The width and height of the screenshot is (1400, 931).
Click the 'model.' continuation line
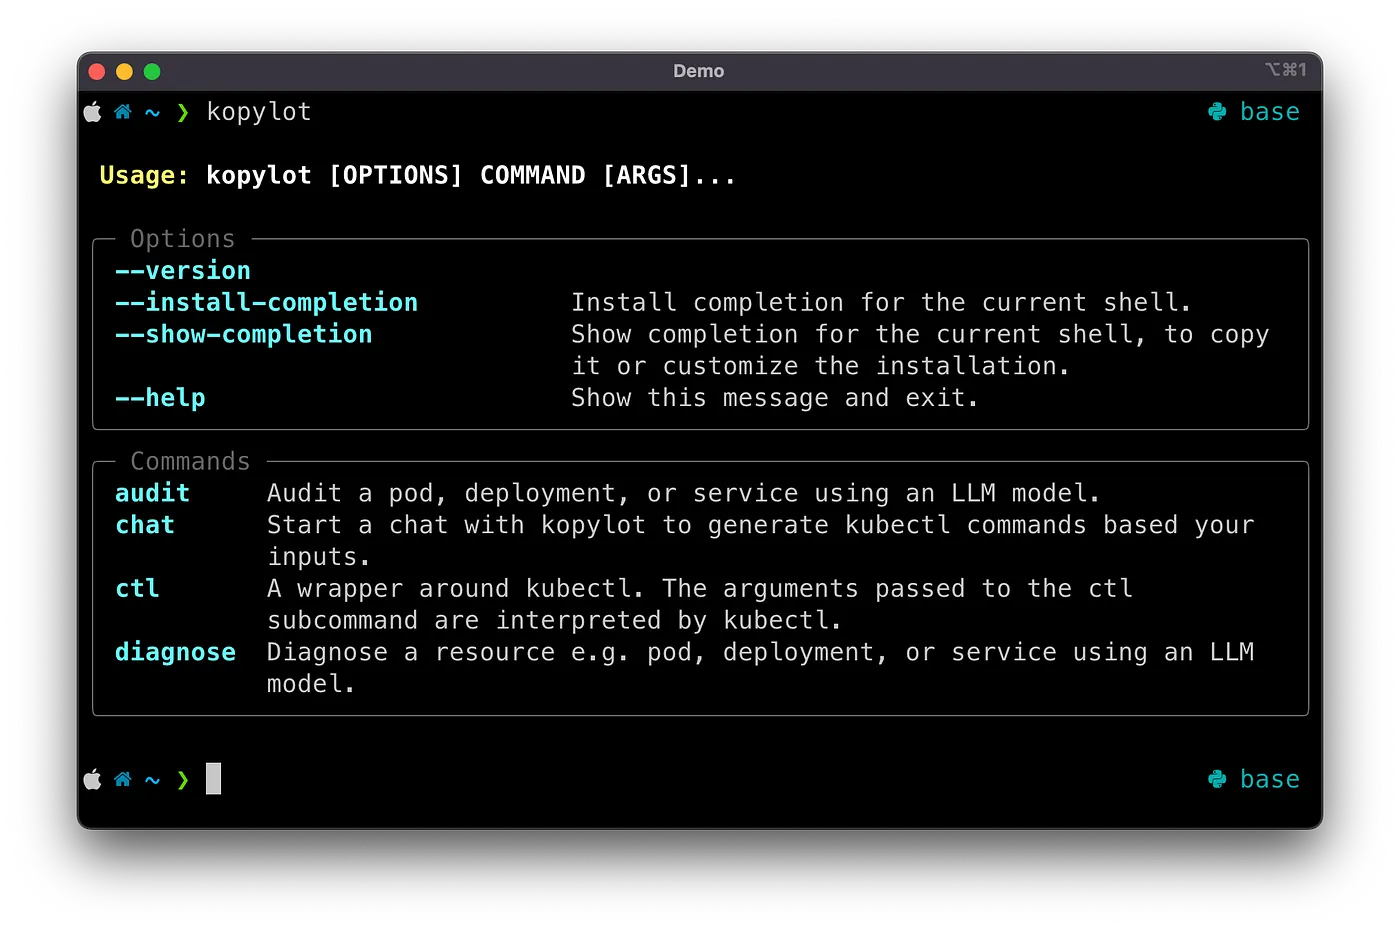pyautogui.click(x=311, y=684)
